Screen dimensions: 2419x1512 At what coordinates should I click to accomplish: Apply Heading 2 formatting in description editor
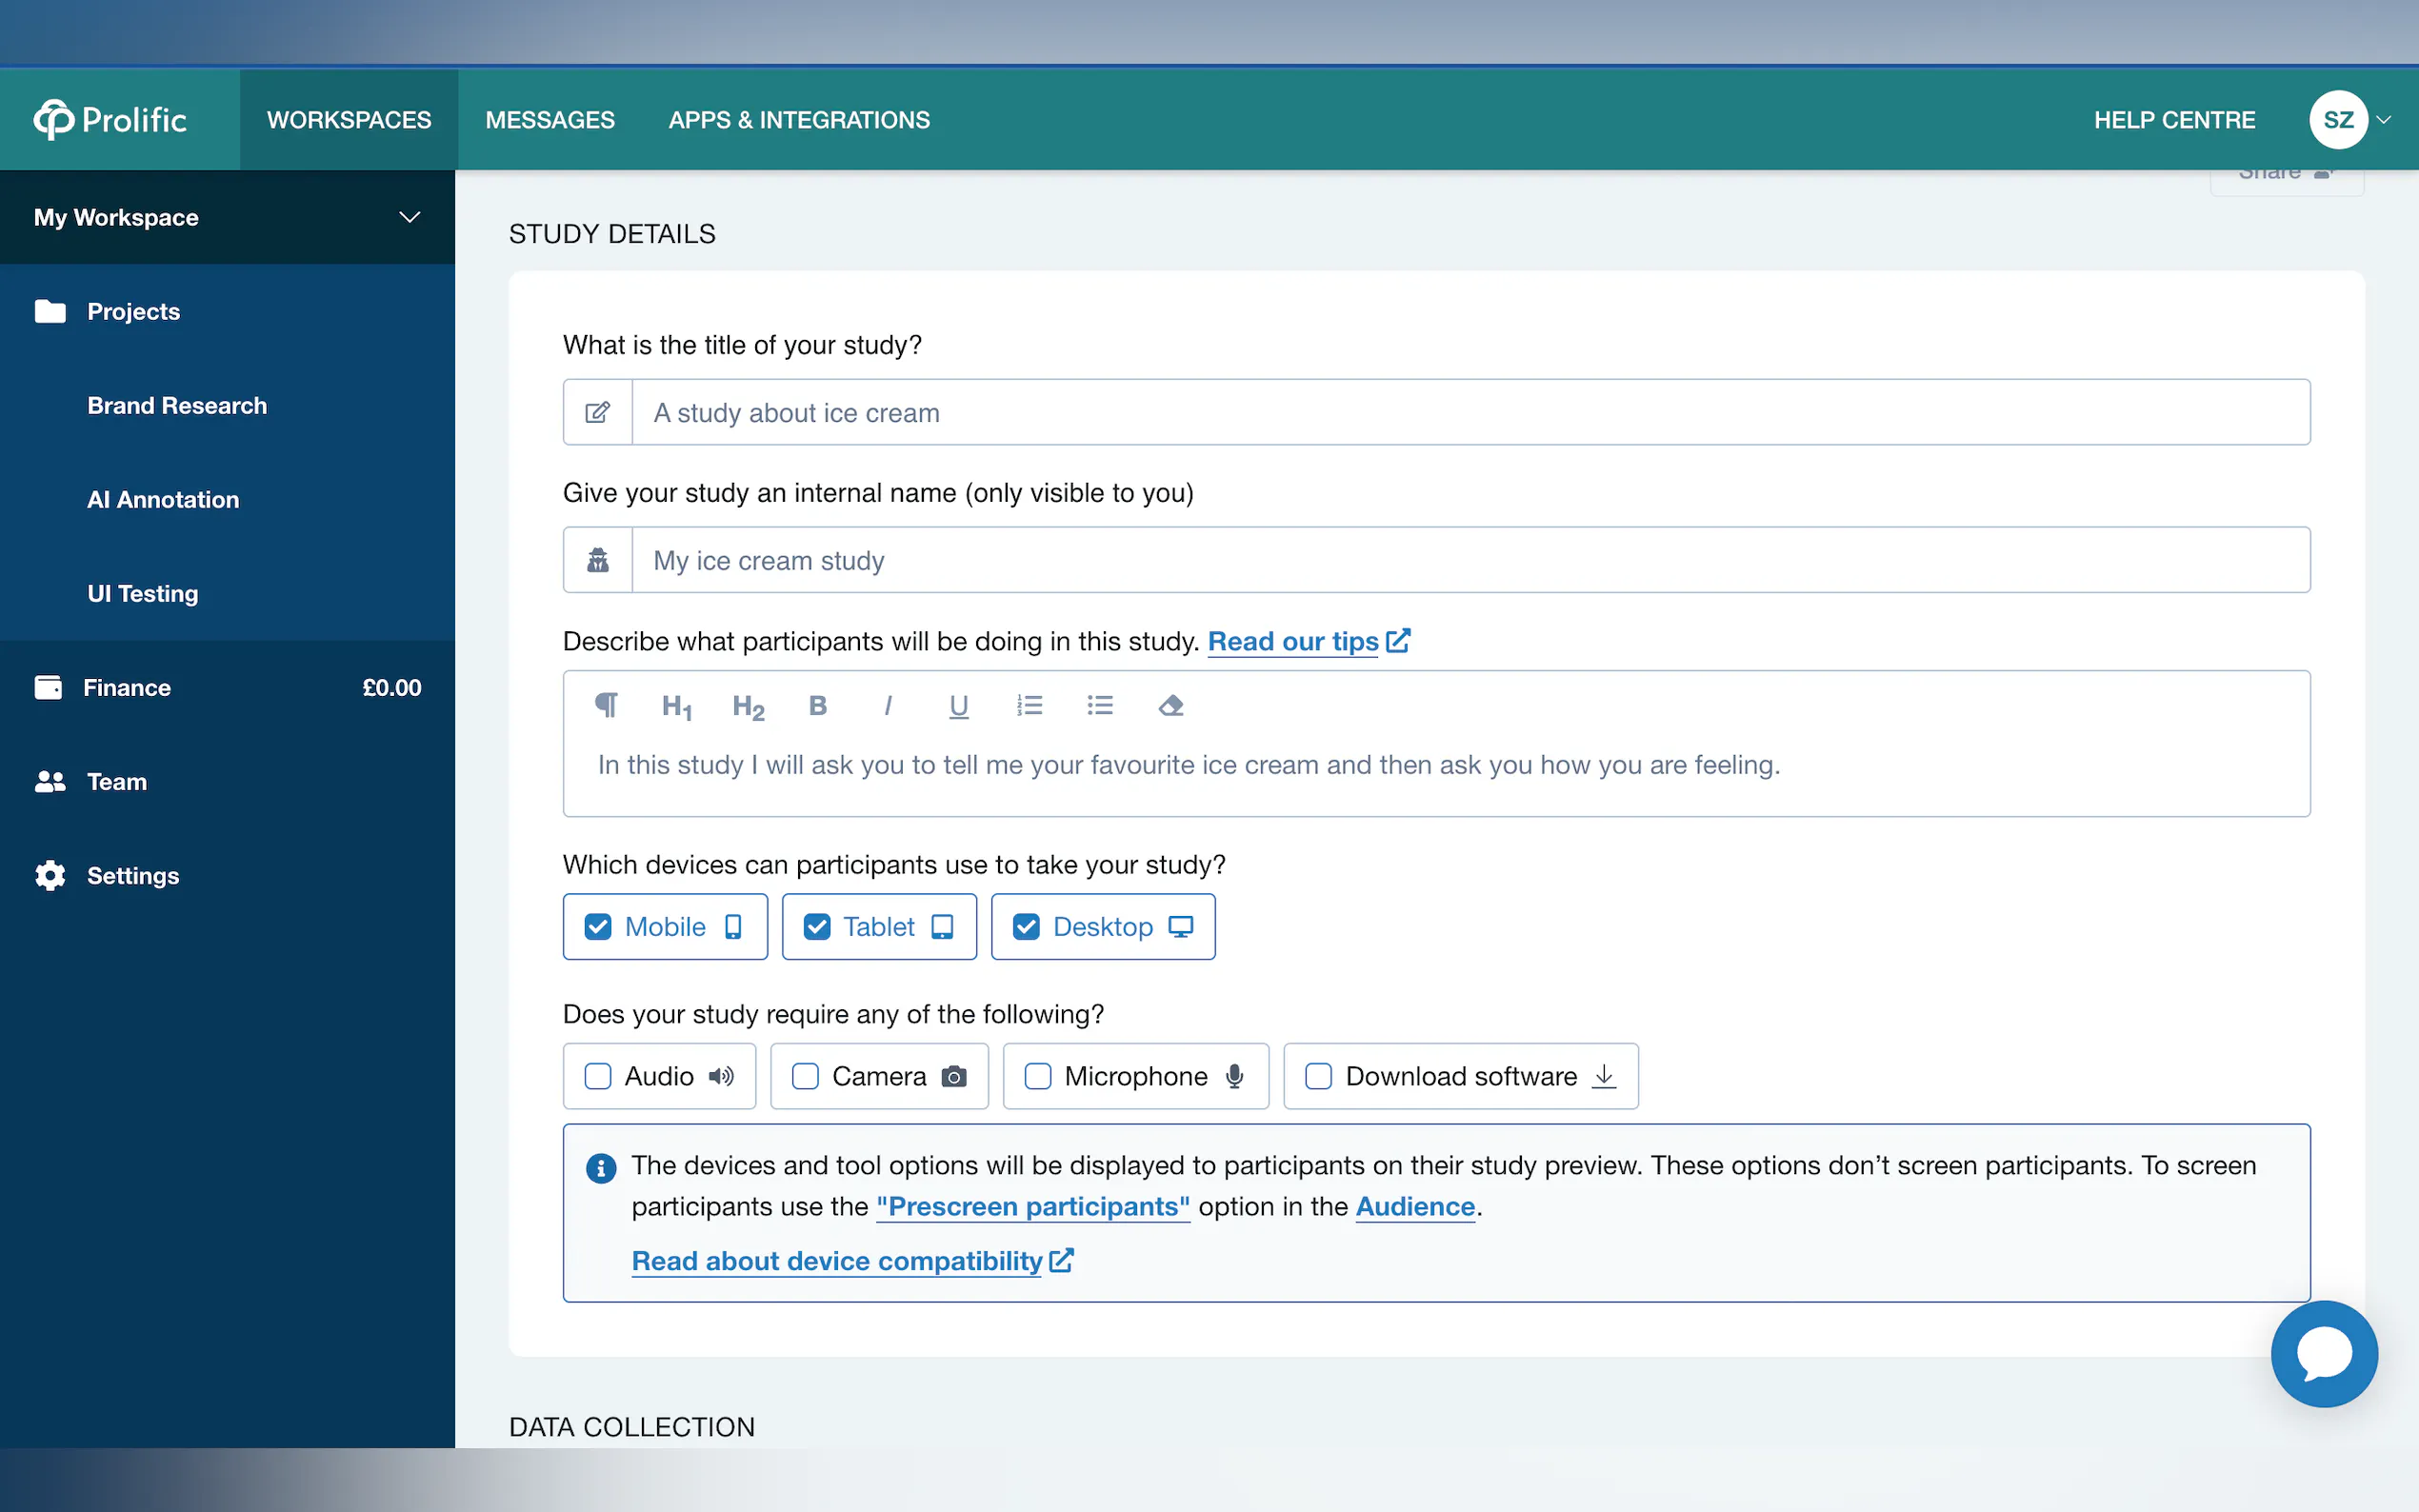(x=748, y=707)
